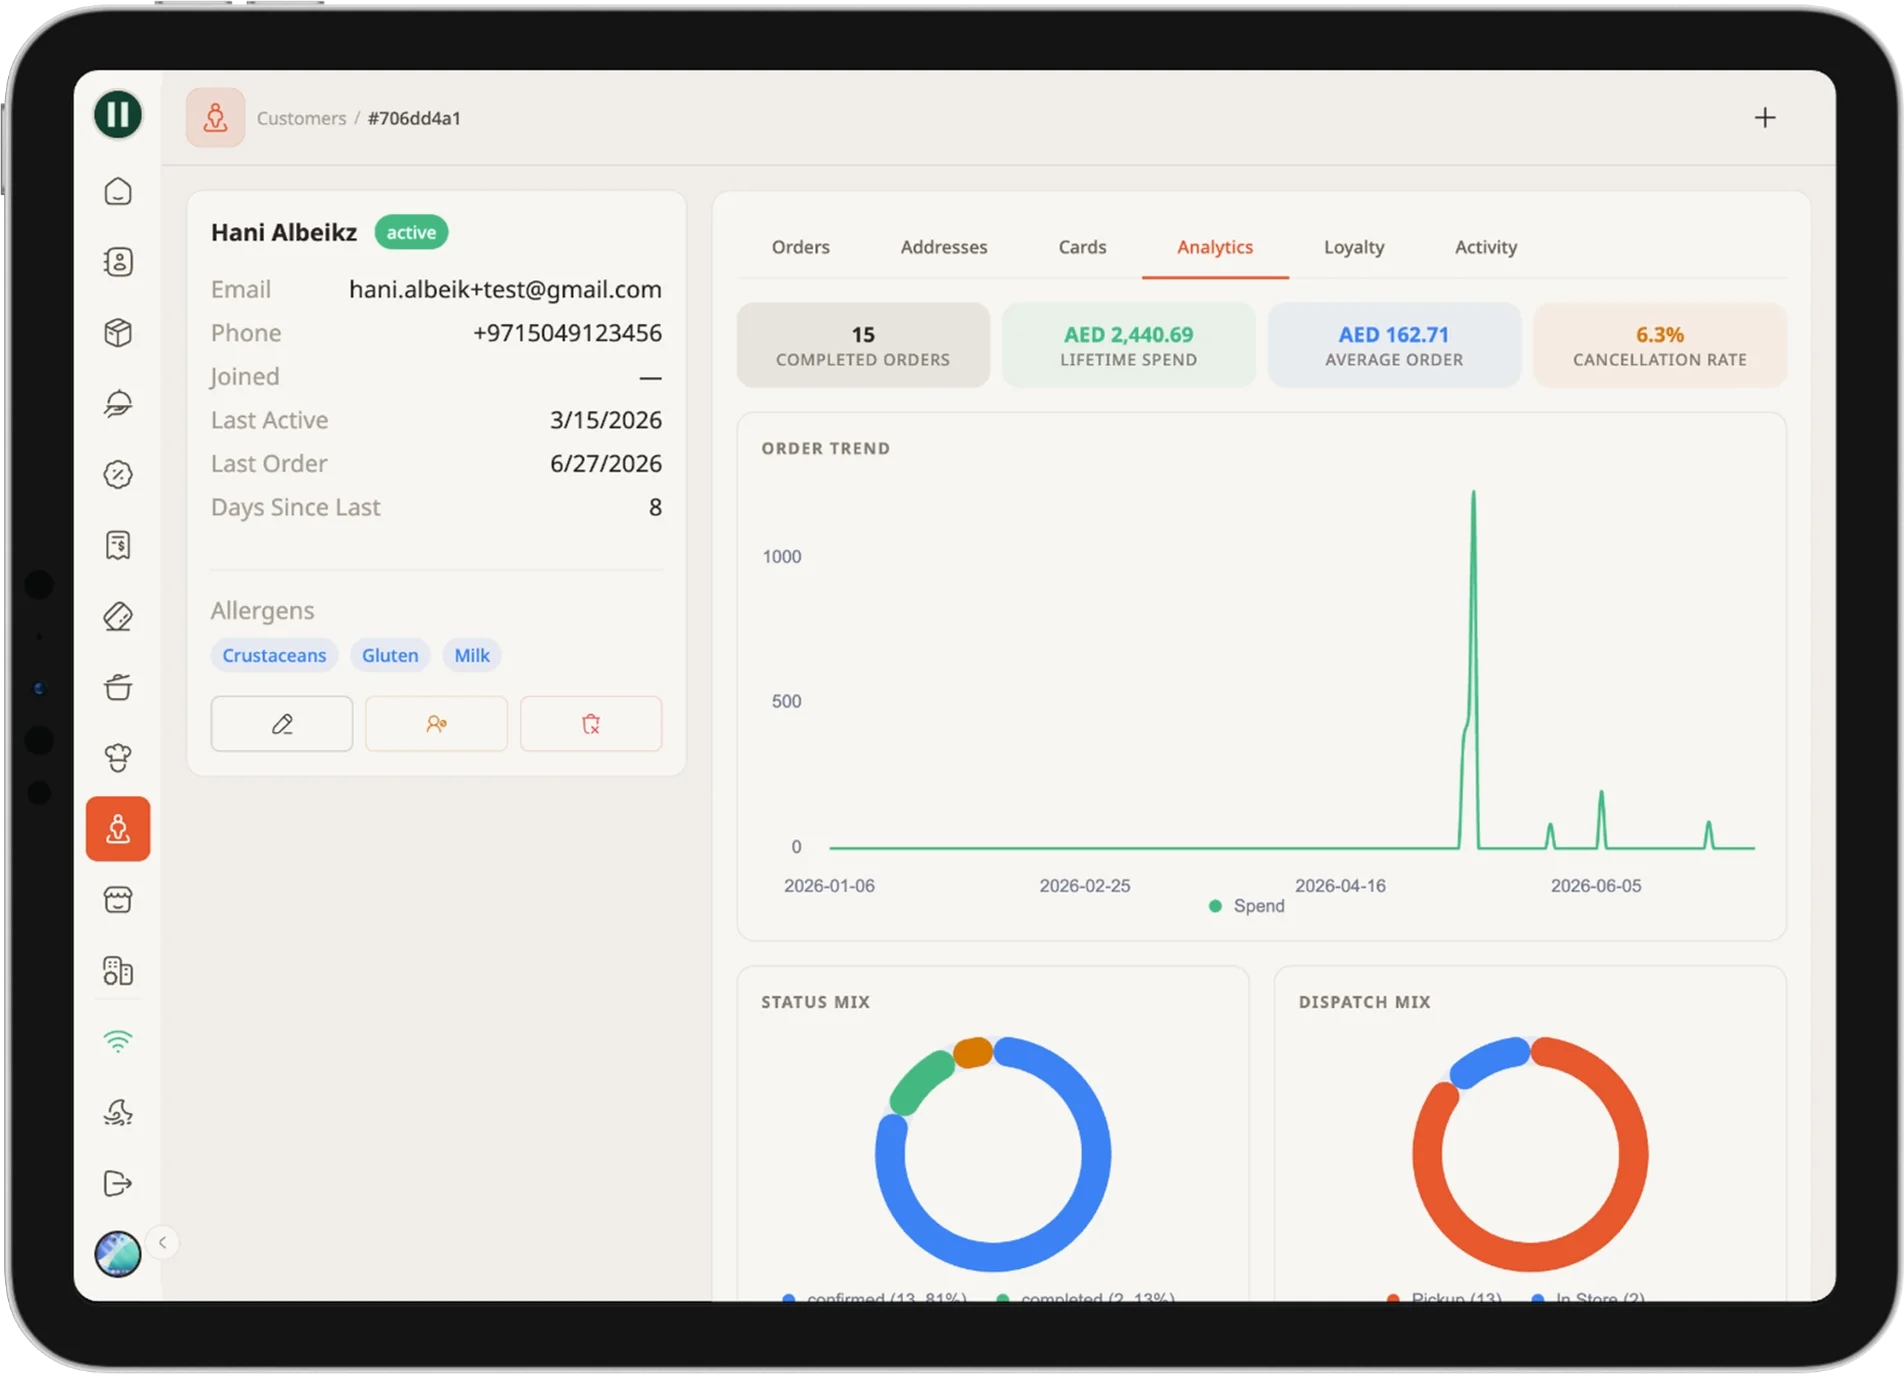
Task: Click the AED 2,440.69 Lifetime Spend card
Action: point(1128,345)
